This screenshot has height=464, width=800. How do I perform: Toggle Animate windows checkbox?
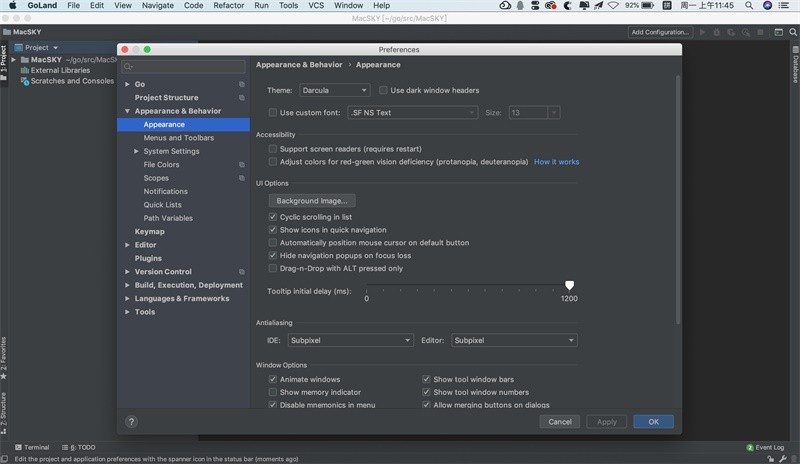273,379
